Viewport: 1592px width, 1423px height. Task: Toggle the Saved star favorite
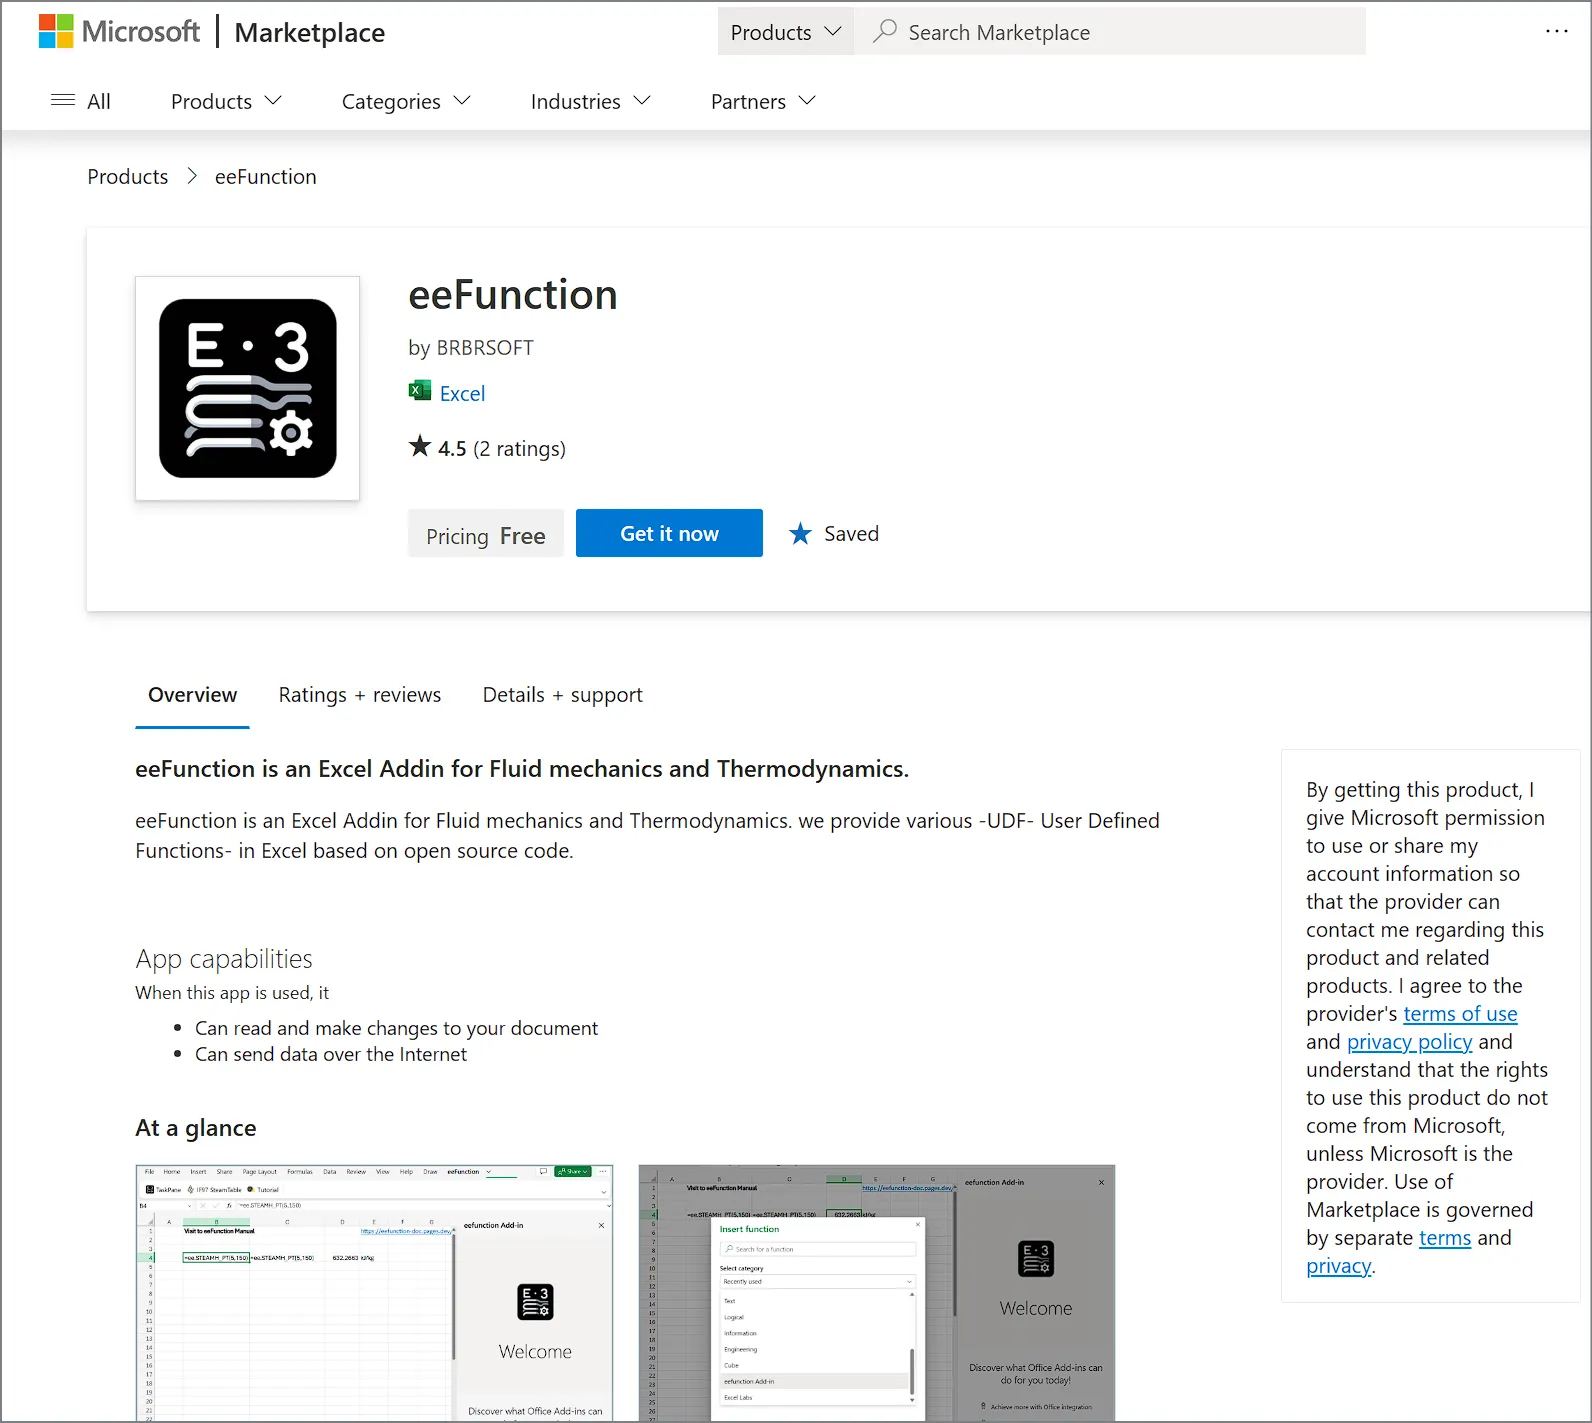(x=800, y=534)
